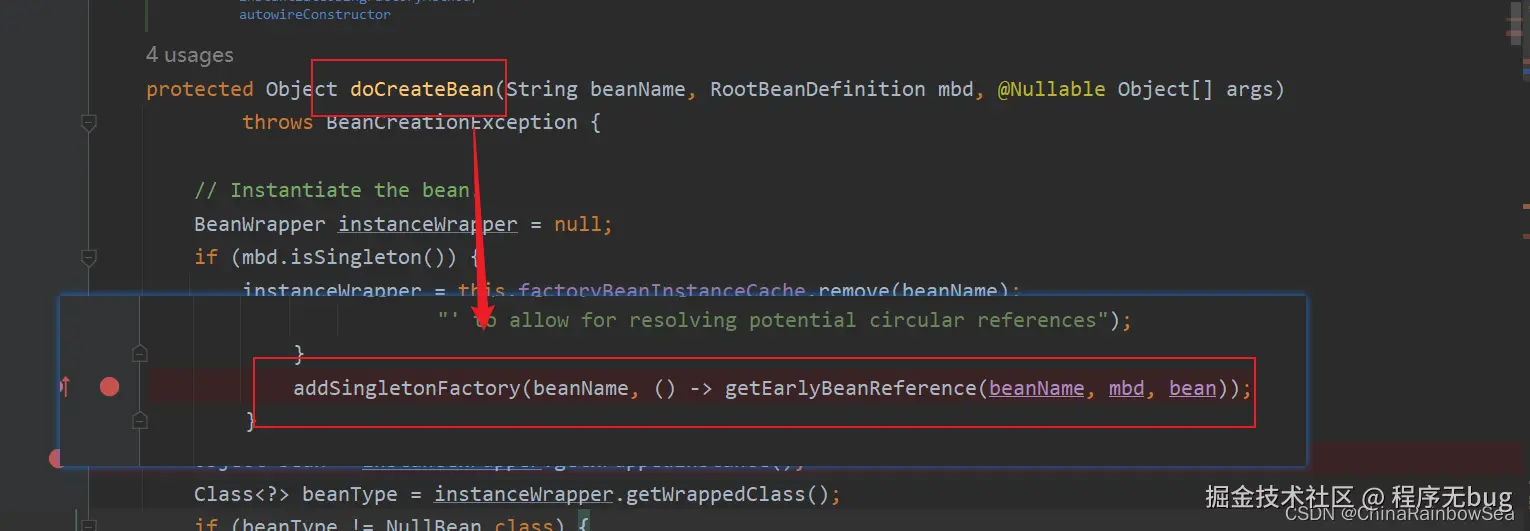Click getWrappedClass() method call

[x=726, y=494]
